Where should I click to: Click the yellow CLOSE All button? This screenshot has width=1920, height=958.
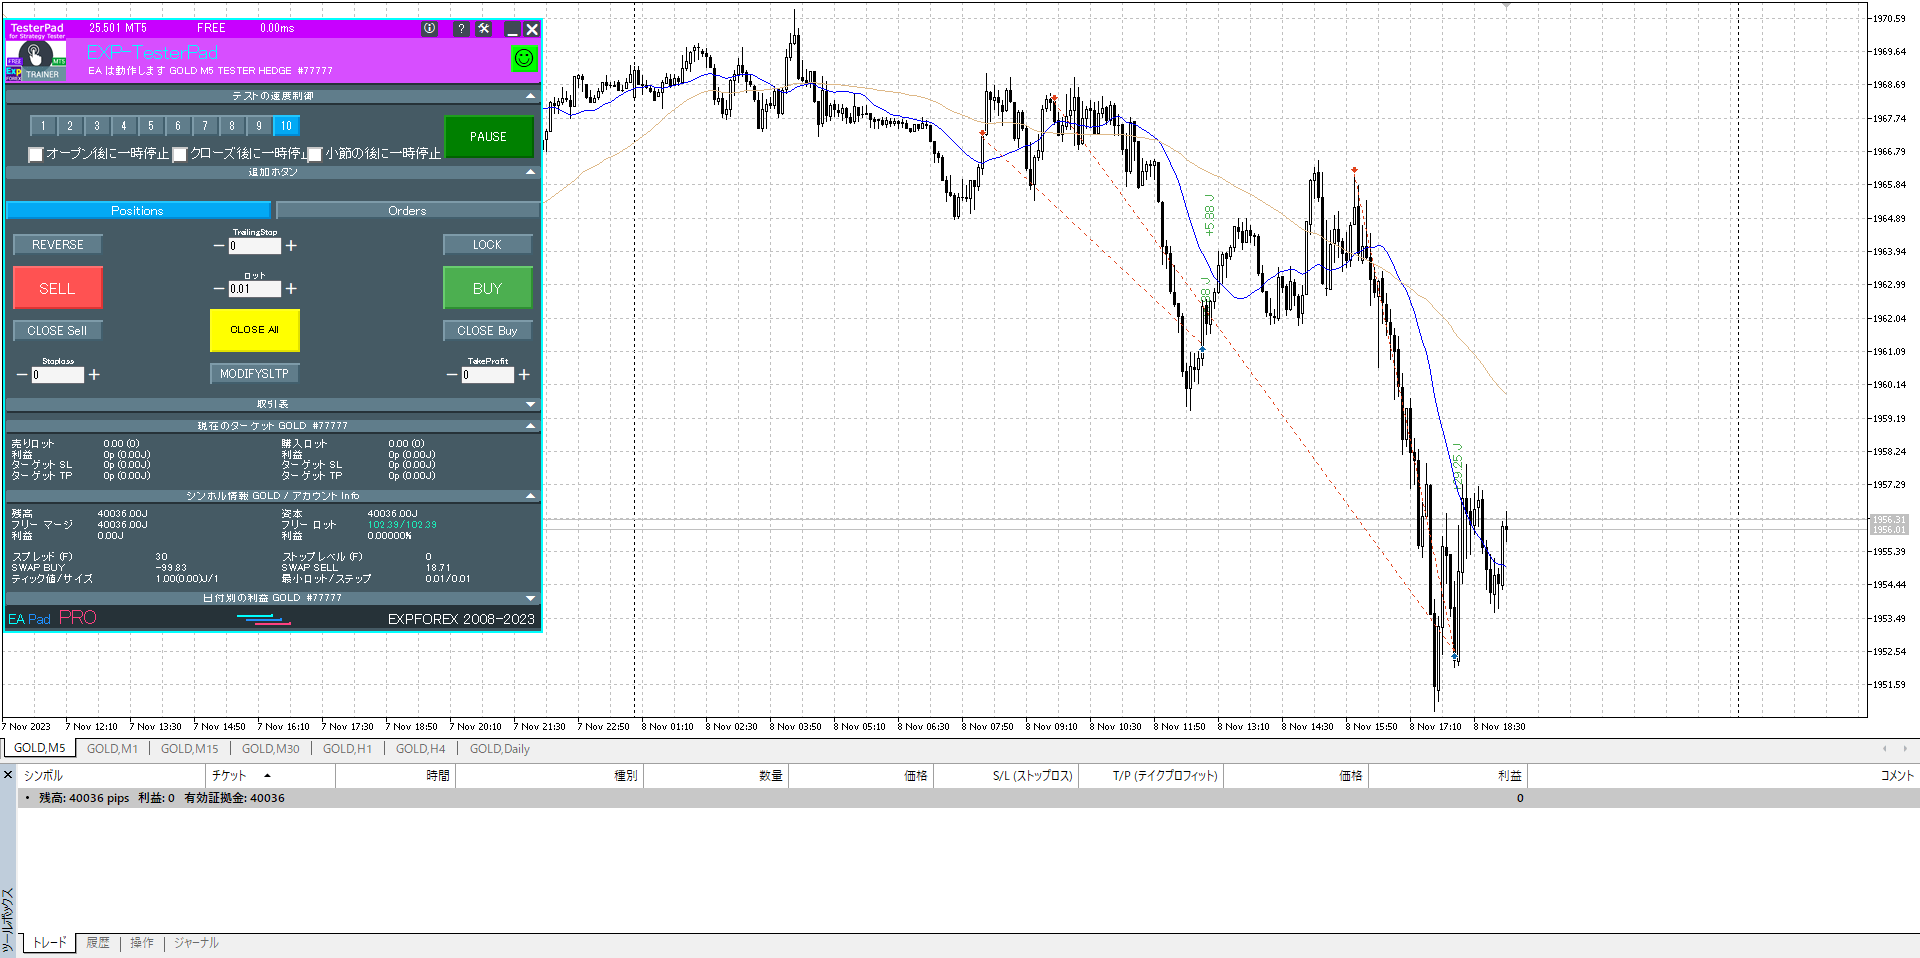(x=254, y=330)
